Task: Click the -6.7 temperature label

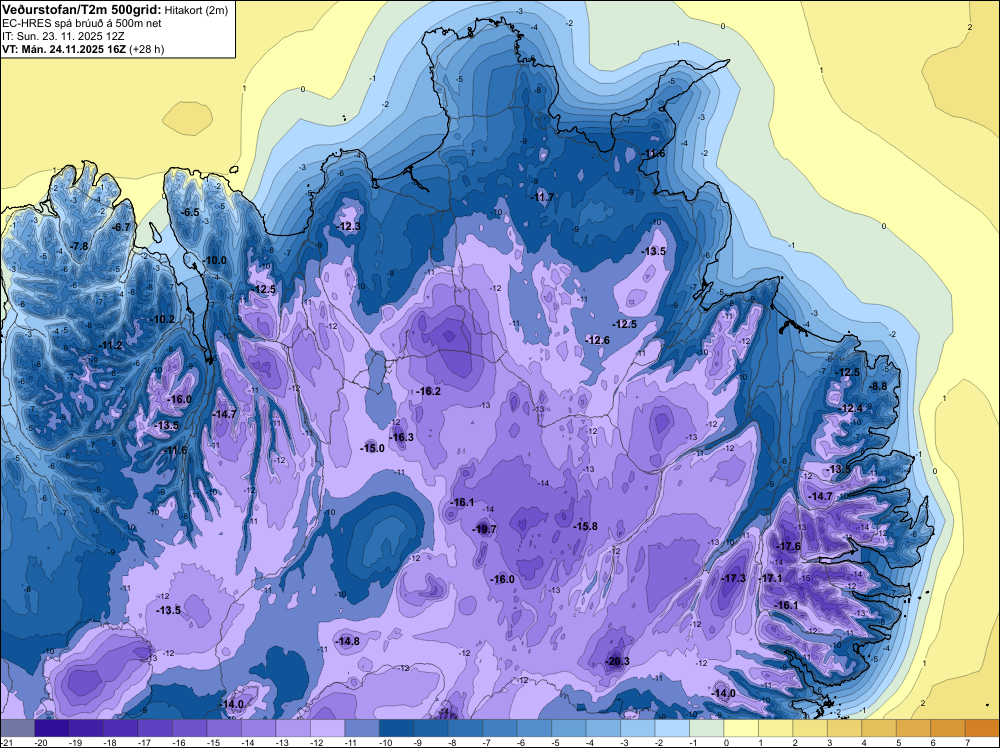Action: coord(121,227)
